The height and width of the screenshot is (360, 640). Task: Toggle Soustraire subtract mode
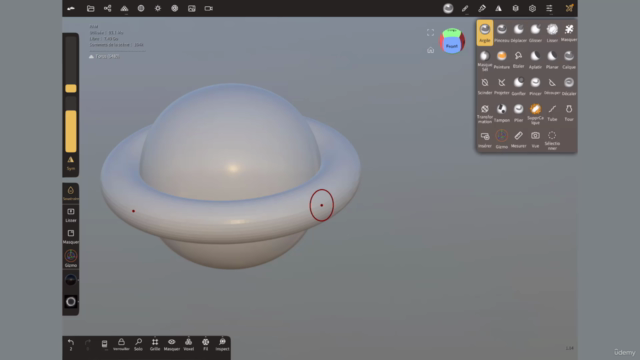click(71, 193)
